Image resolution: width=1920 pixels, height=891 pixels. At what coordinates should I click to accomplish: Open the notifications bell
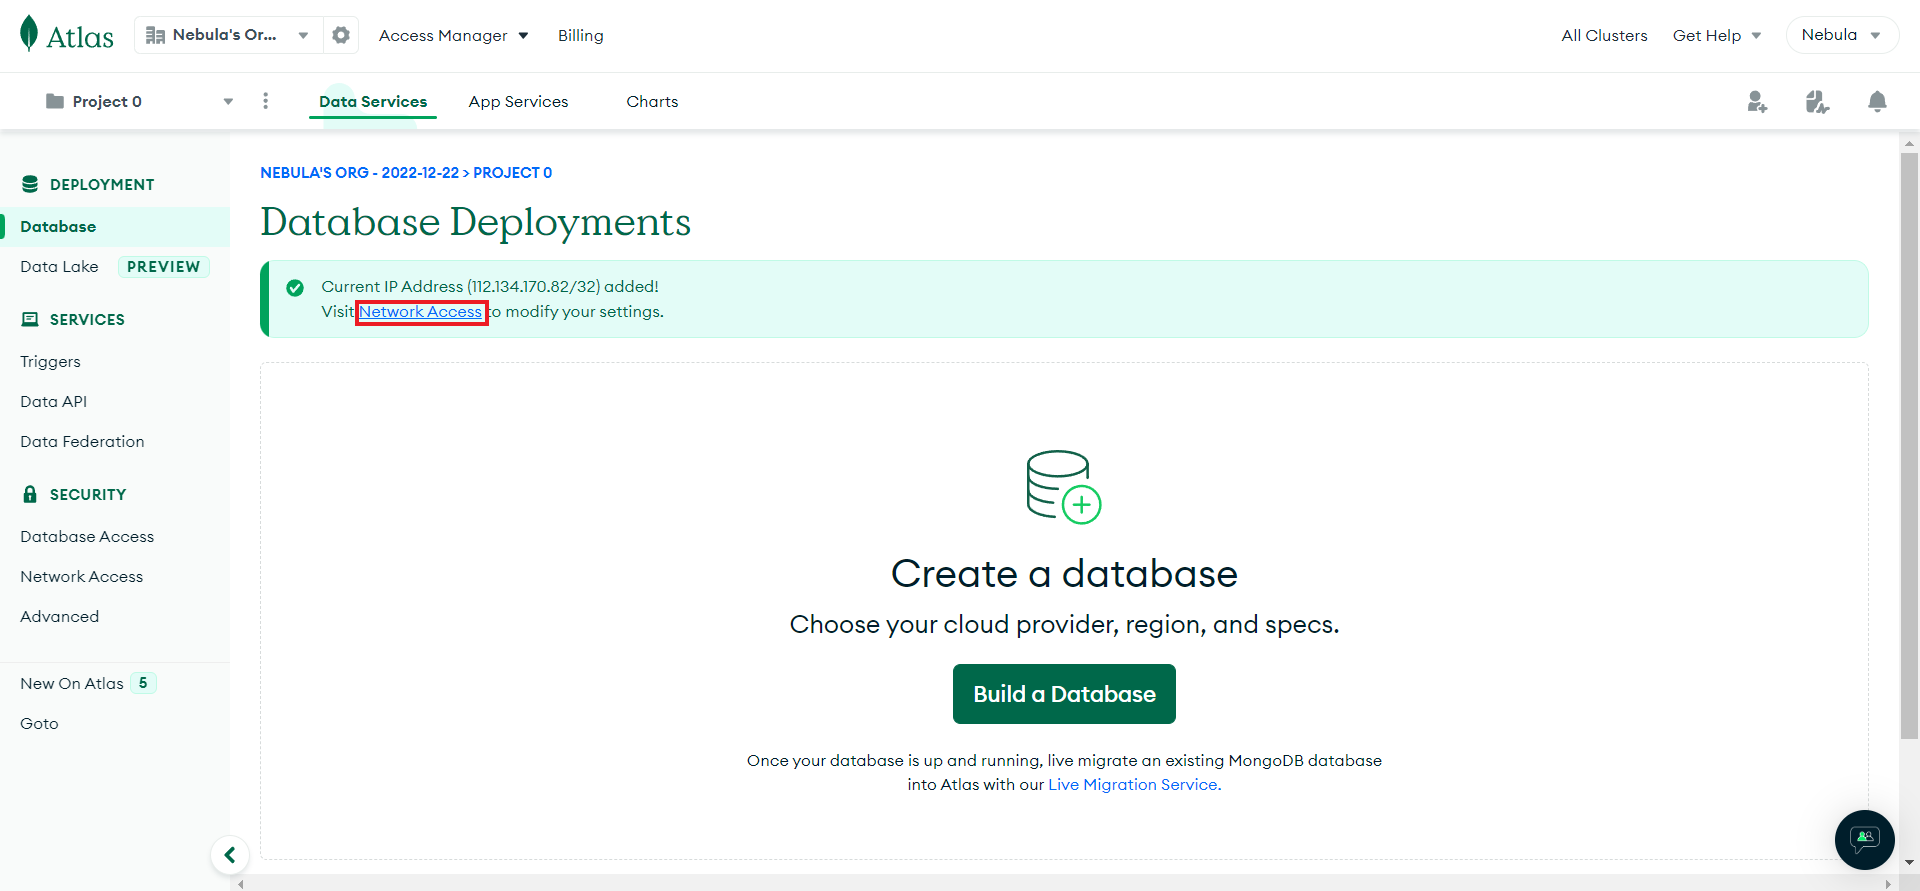pyautogui.click(x=1877, y=101)
